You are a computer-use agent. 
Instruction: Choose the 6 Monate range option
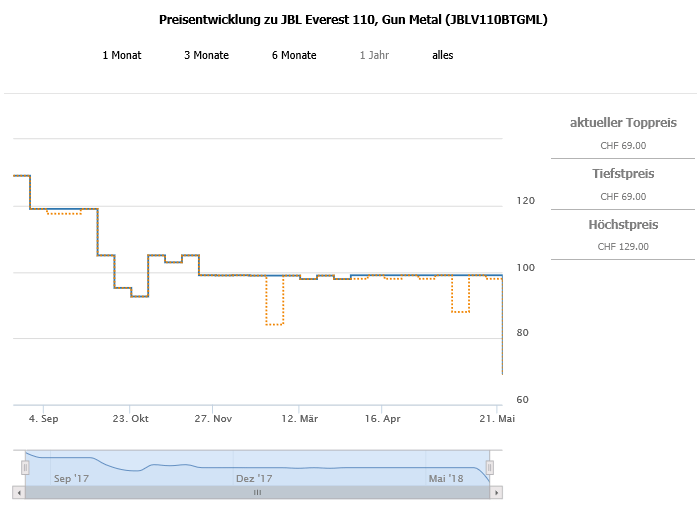pyautogui.click(x=294, y=55)
